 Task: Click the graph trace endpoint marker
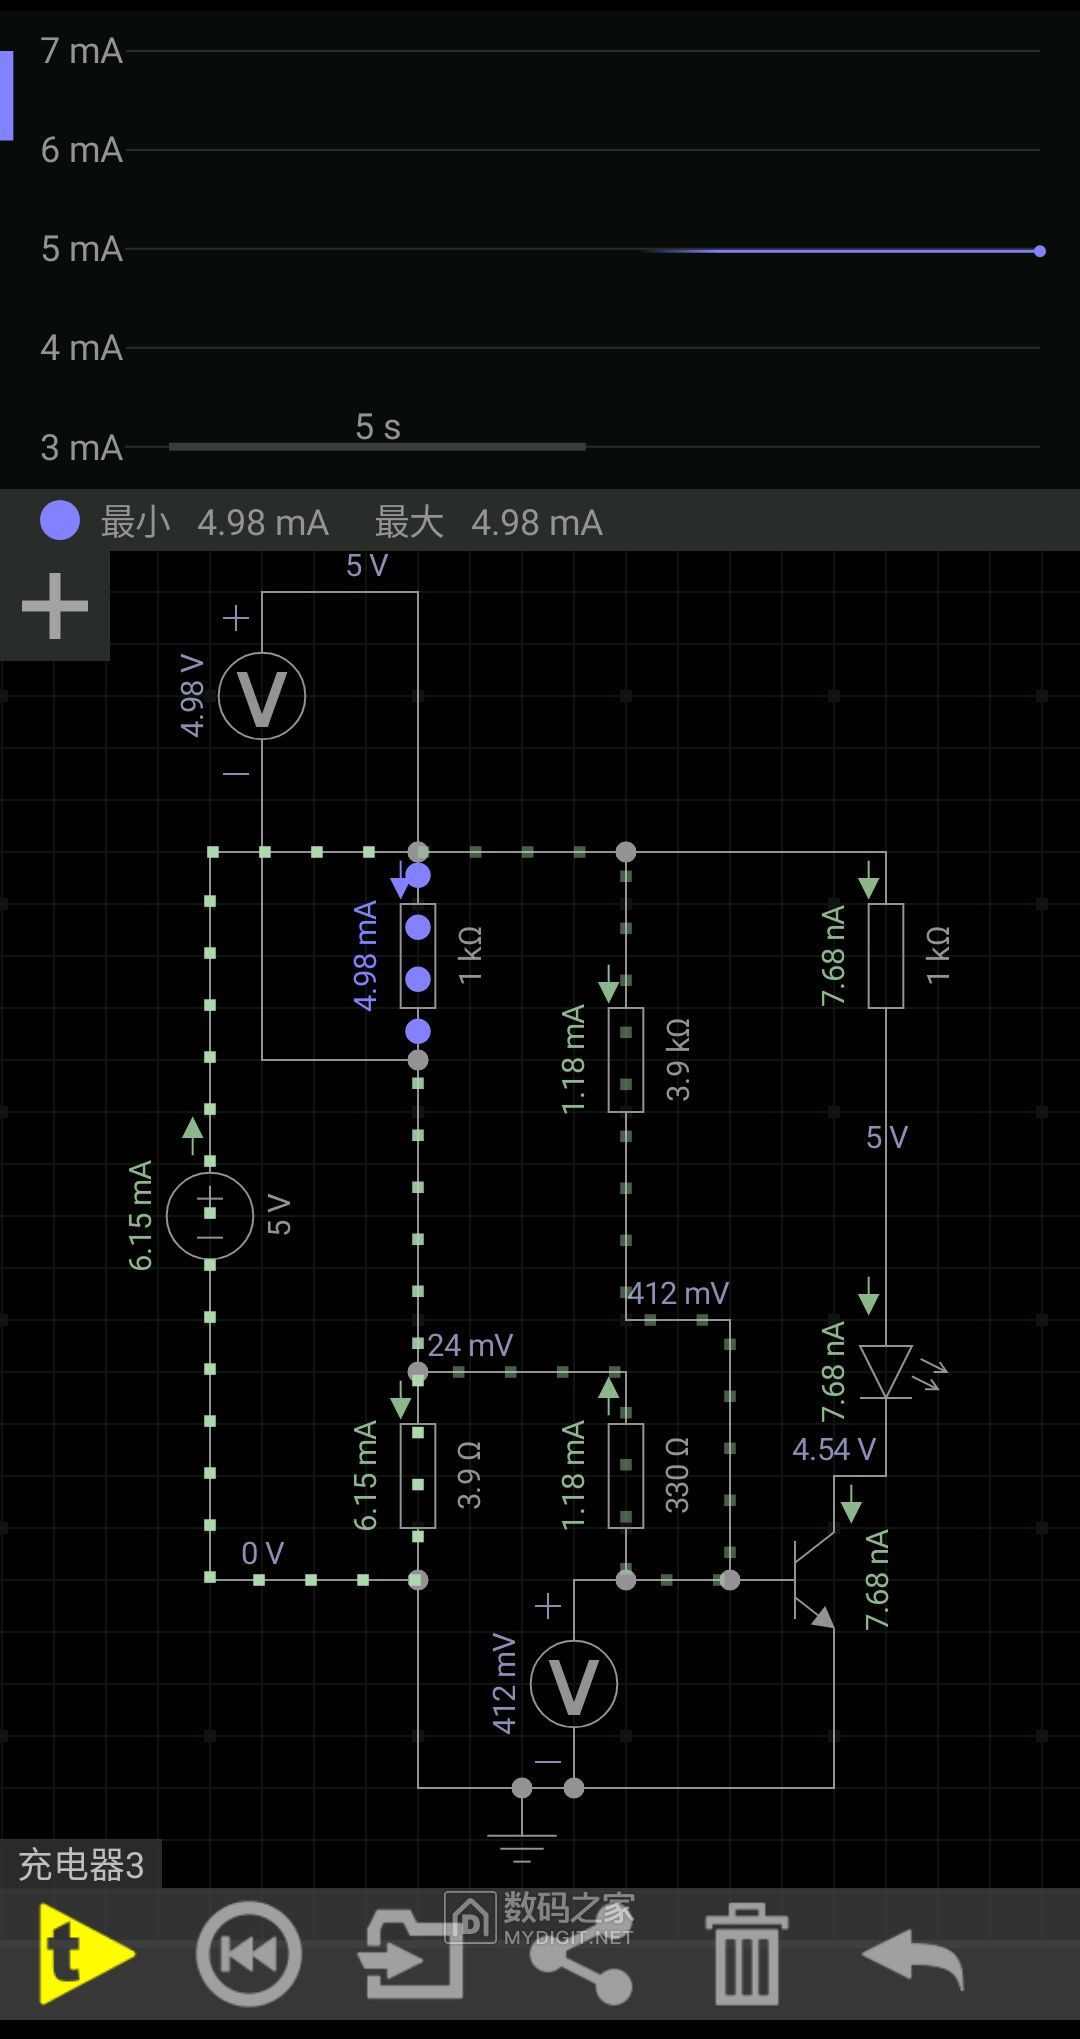pos(1040,251)
